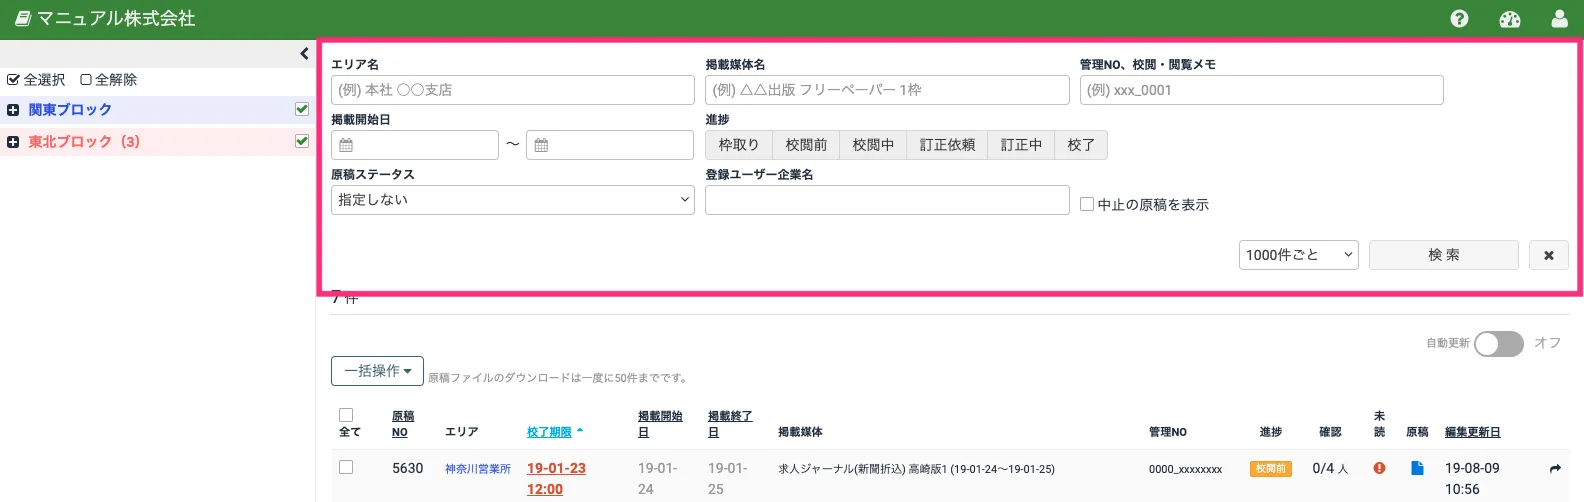Click the 関東ブロック tree label
Image resolution: width=1584 pixels, height=502 pixels.
pos(70,110)
